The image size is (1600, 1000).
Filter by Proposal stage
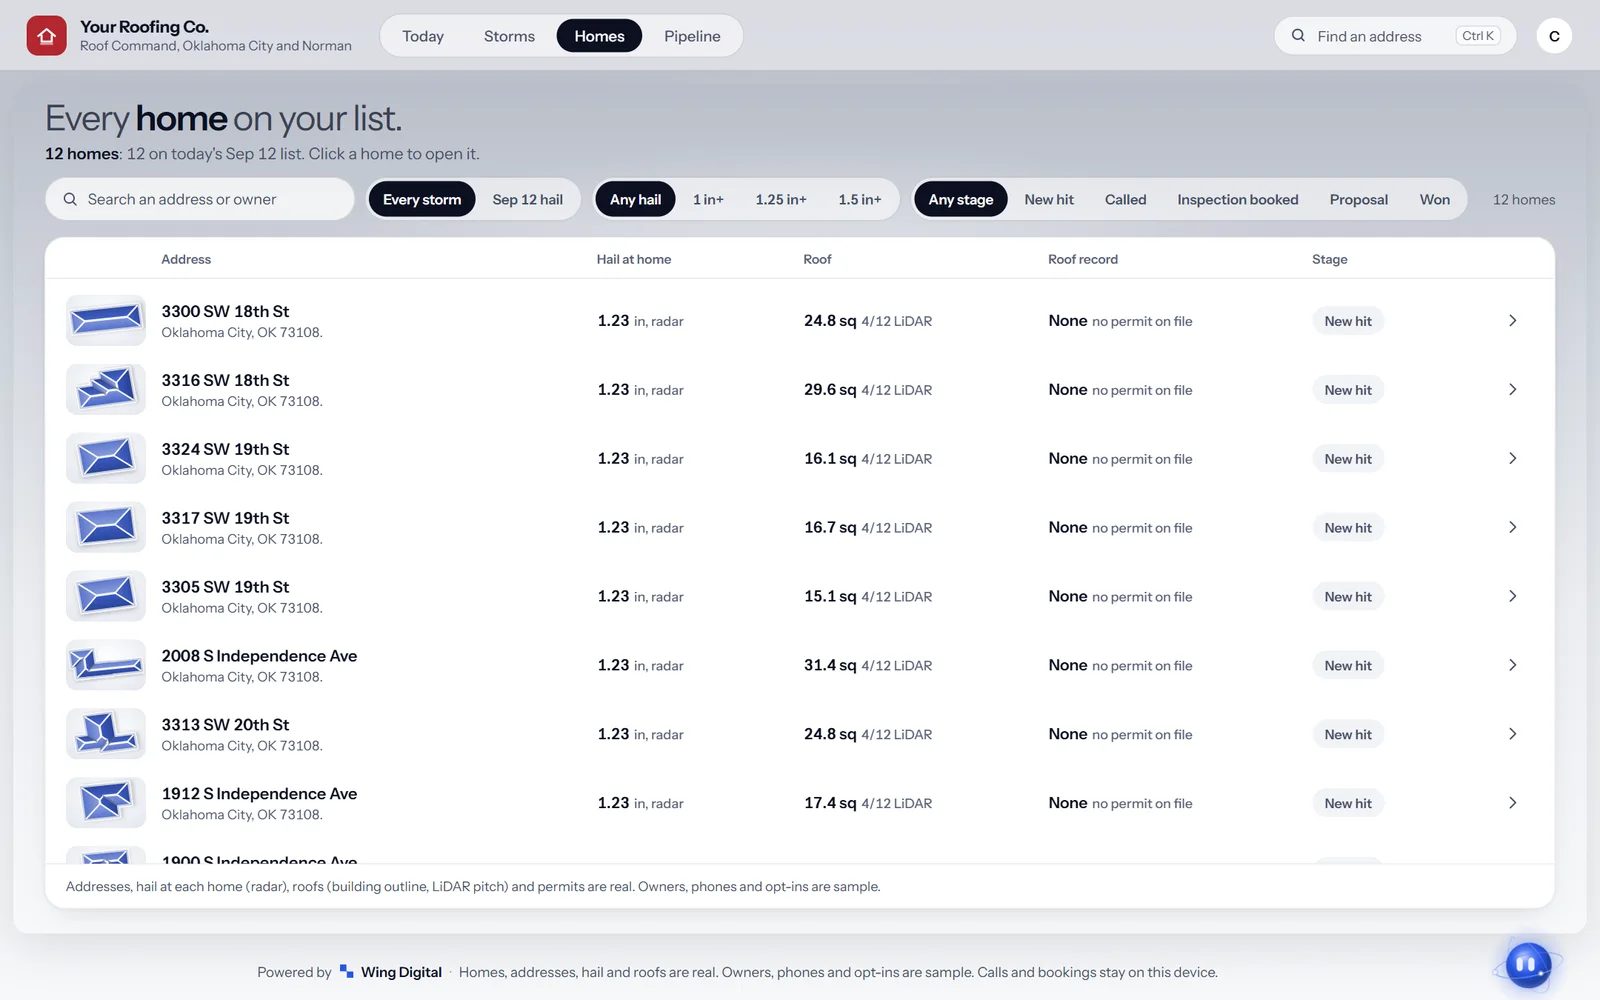1359,199
